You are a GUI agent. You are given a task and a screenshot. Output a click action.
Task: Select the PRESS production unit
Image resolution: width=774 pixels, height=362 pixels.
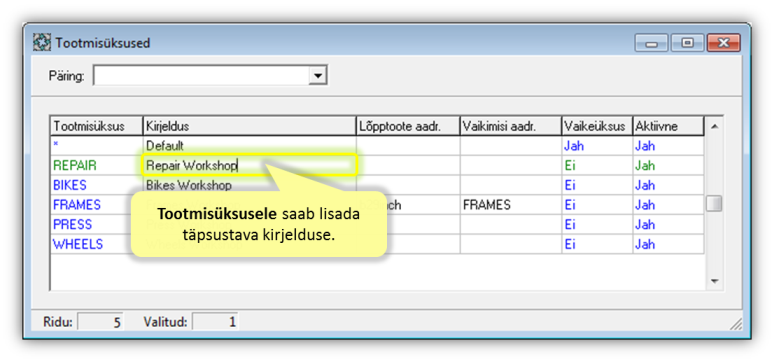coord(97,225)
